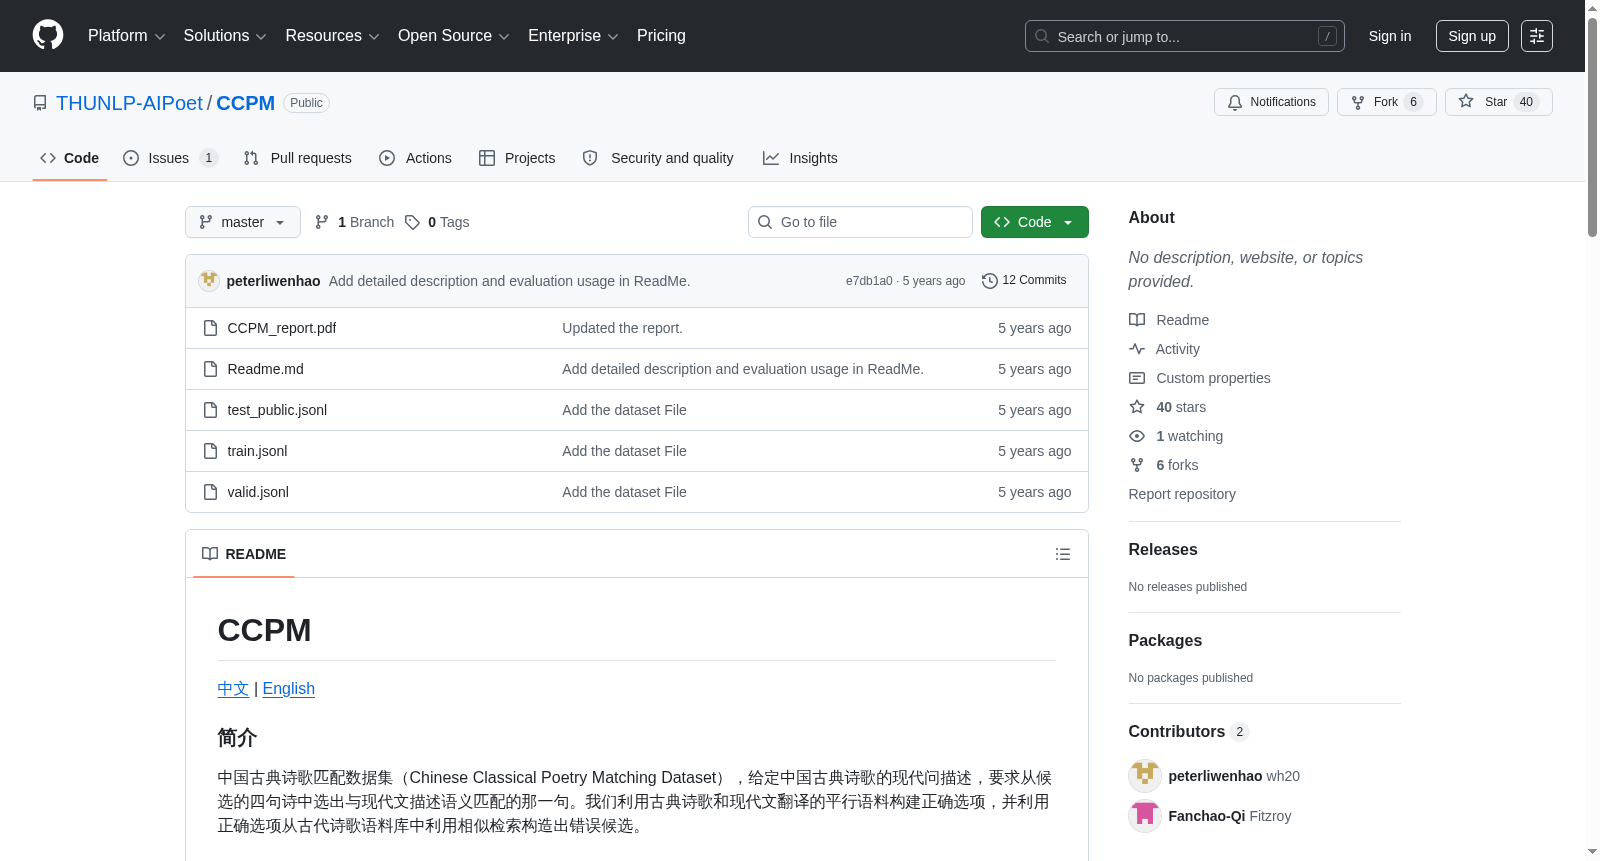Click the watching eye icon
The image size is (1600, 861).
[1137, 436]
